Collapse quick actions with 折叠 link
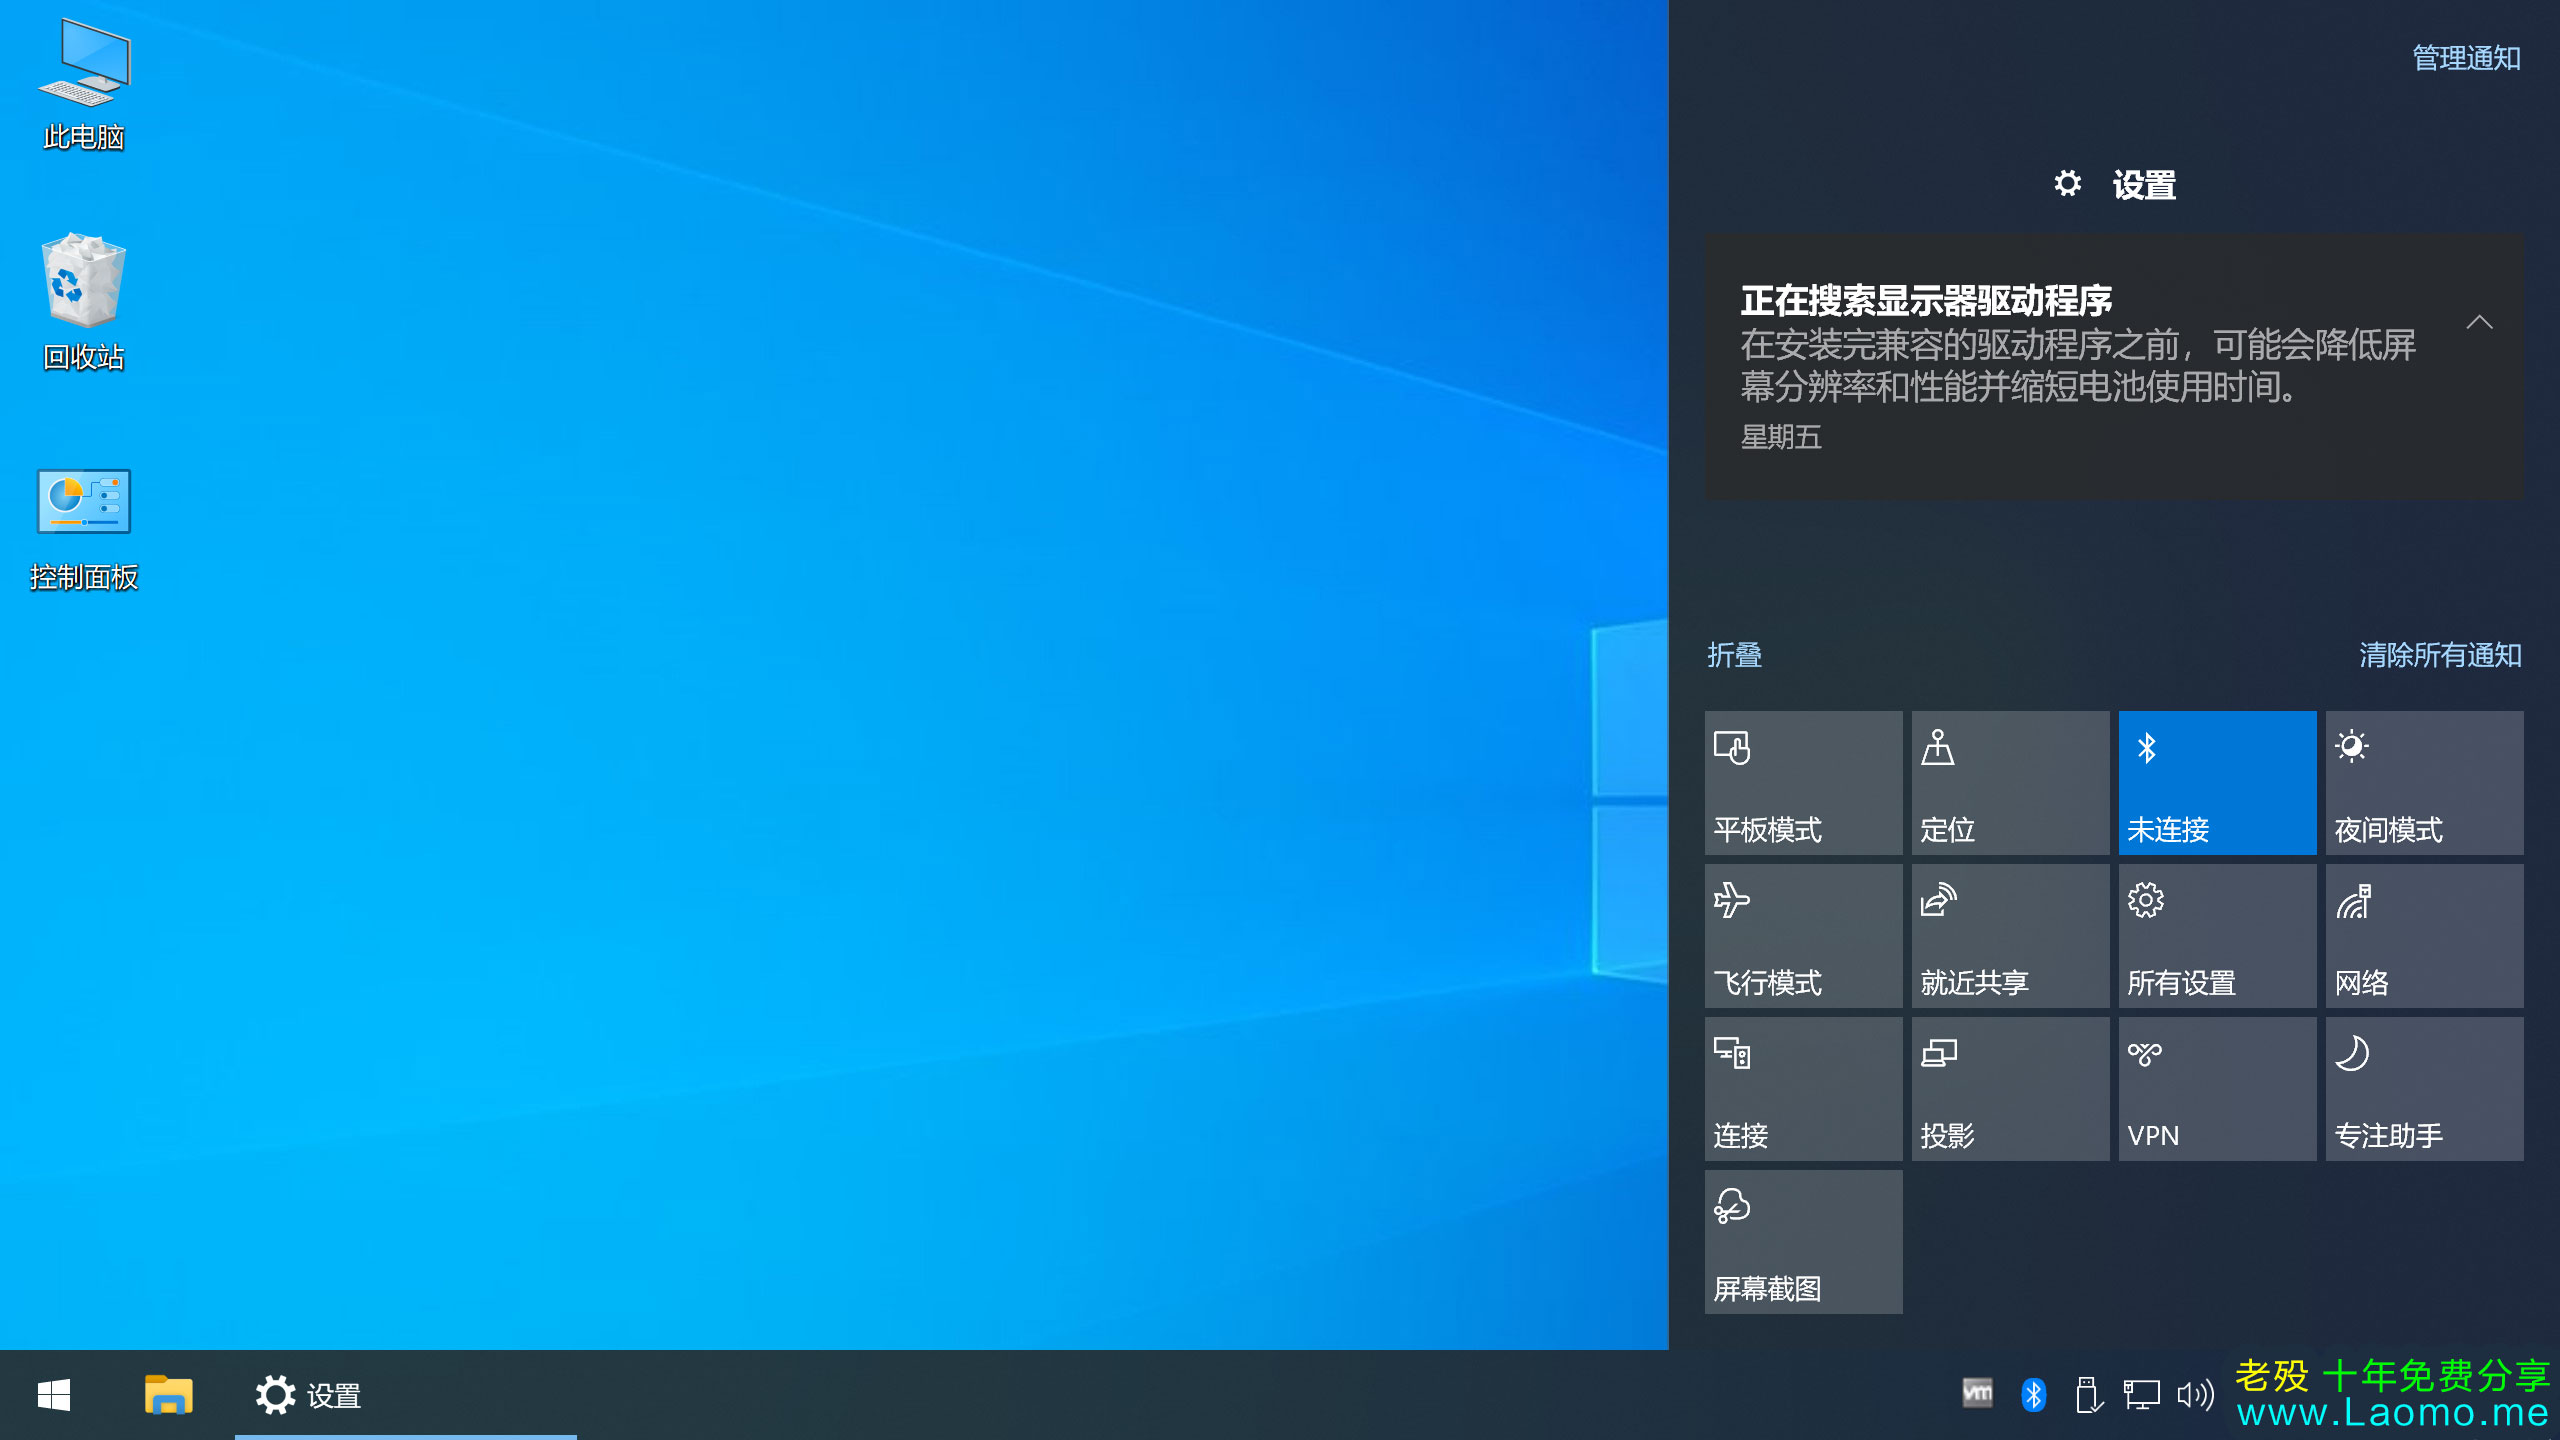Viewport: 2560px width, 1440px height. (x=1734, y=655)
